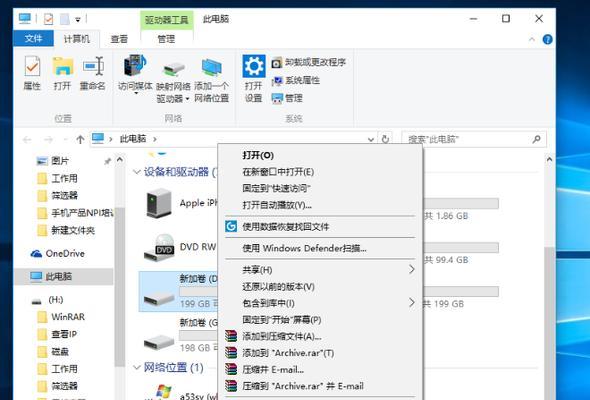The height and width of the screenshot is (400, 590).
Task: Open the 查看IP folder in navigation pane
Action: point(57,334)
